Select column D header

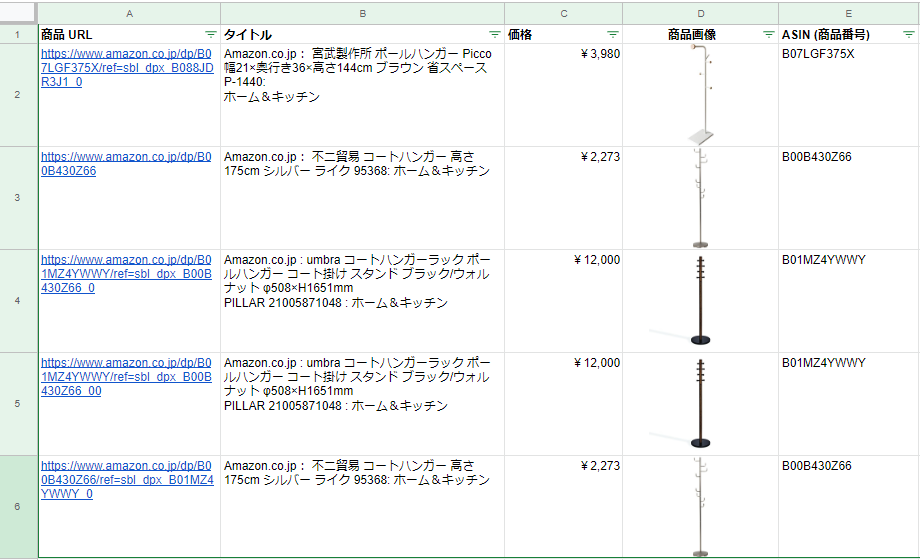coord(701,14)
